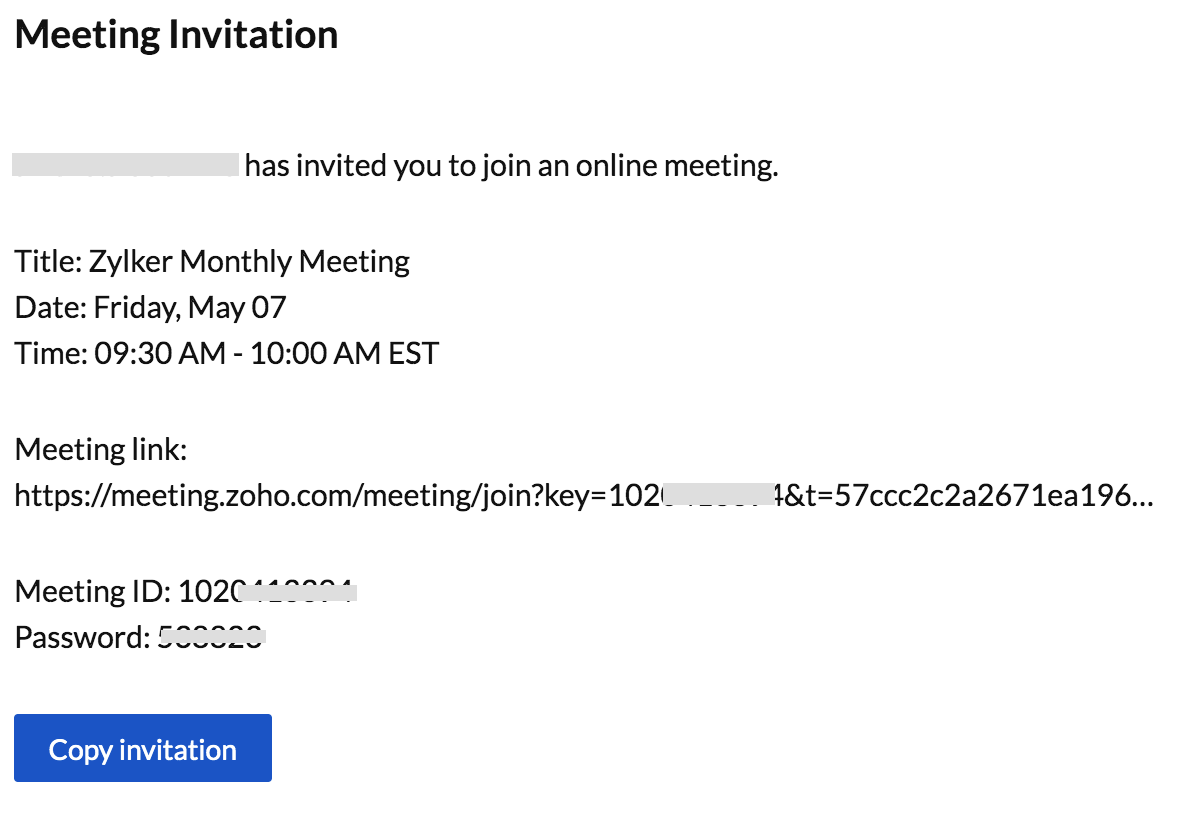Click the redacted inviter name
Image resolution: width=1194 pixels, height=814 pixels.
tap(126, 165)
